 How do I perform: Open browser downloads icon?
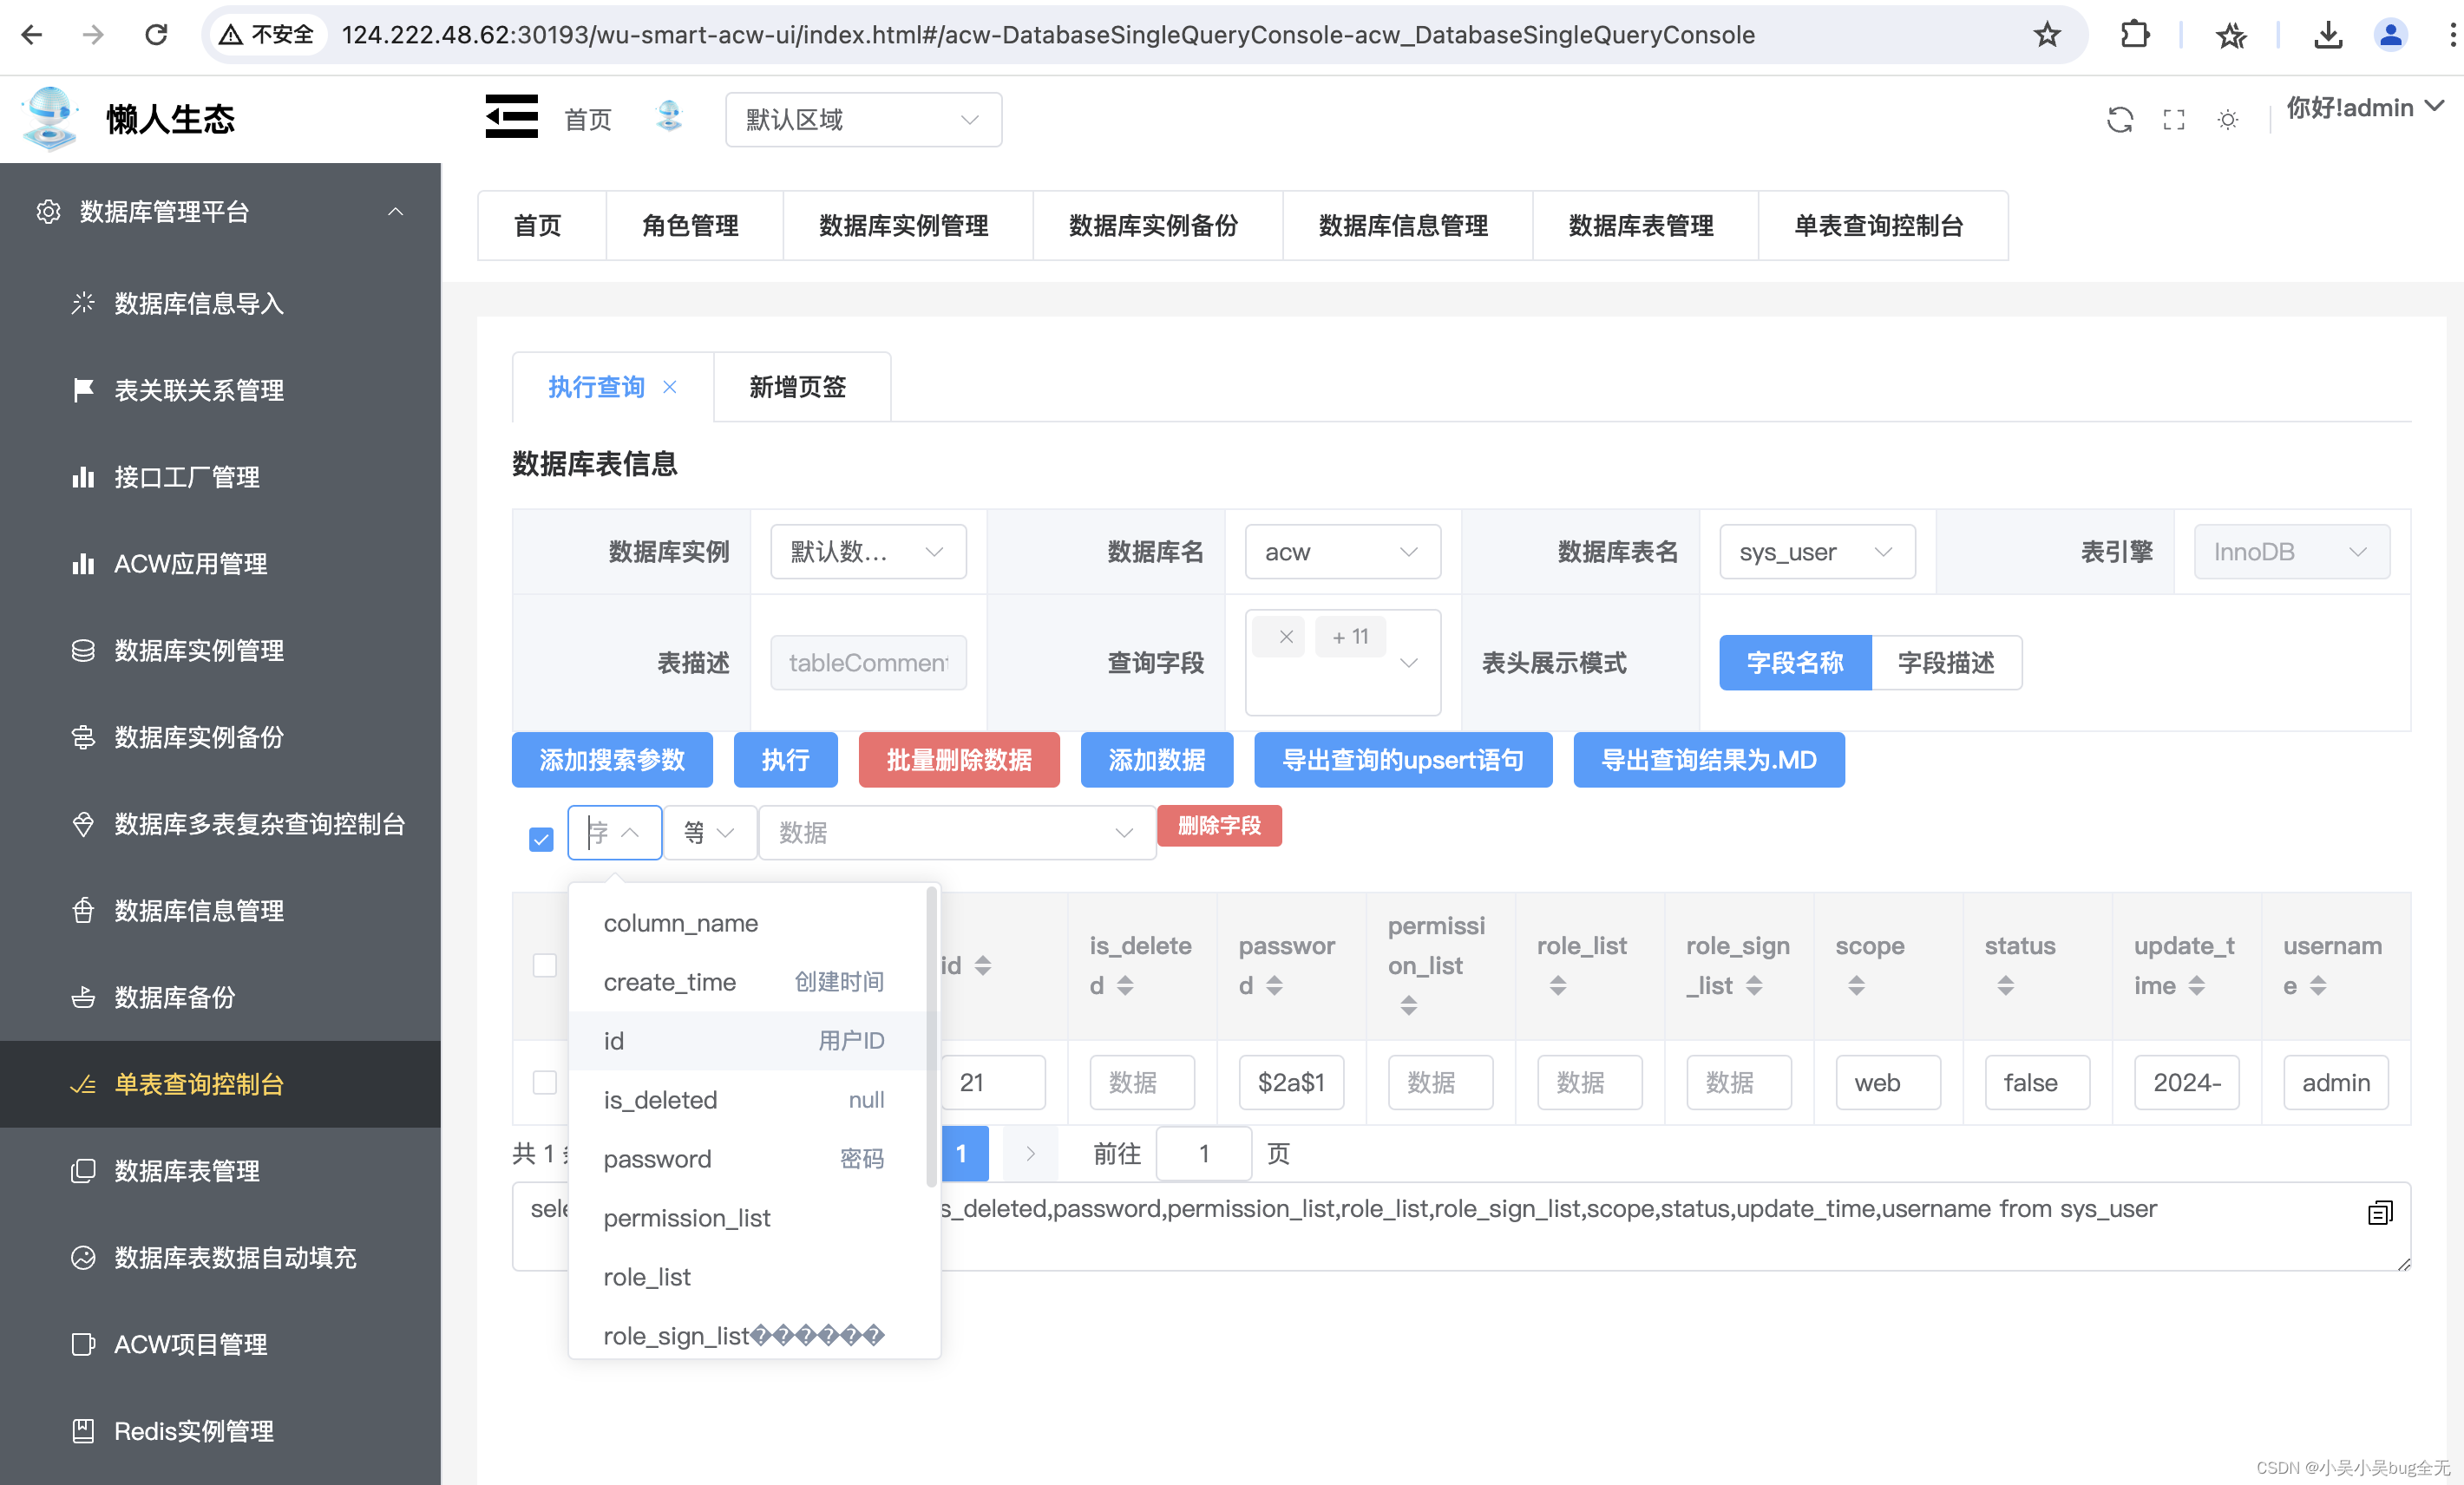[2327, 35]
